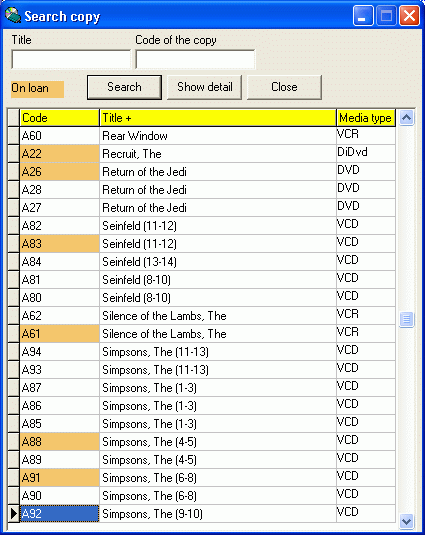This screenshot has width=425, height=535.
Task: Sort by the Title column header
Action: coord(218,118)
